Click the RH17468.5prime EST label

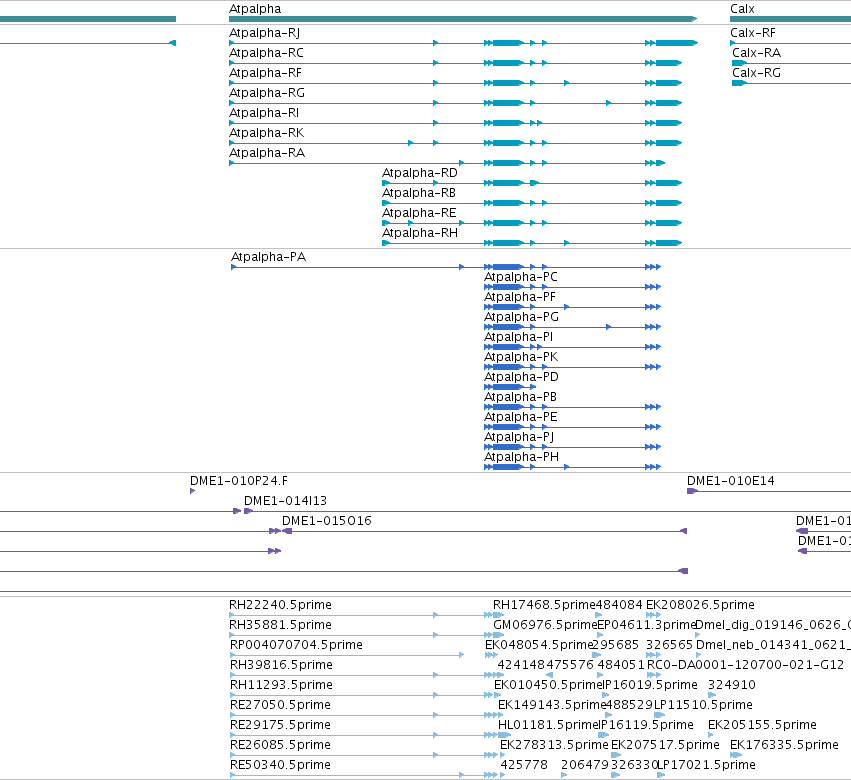544,605
